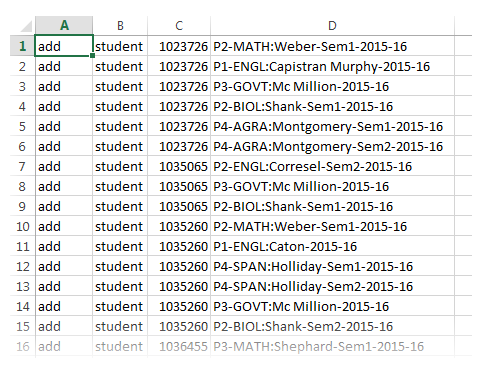
Task: Select column C header
Action: click(x=179, y=25)
